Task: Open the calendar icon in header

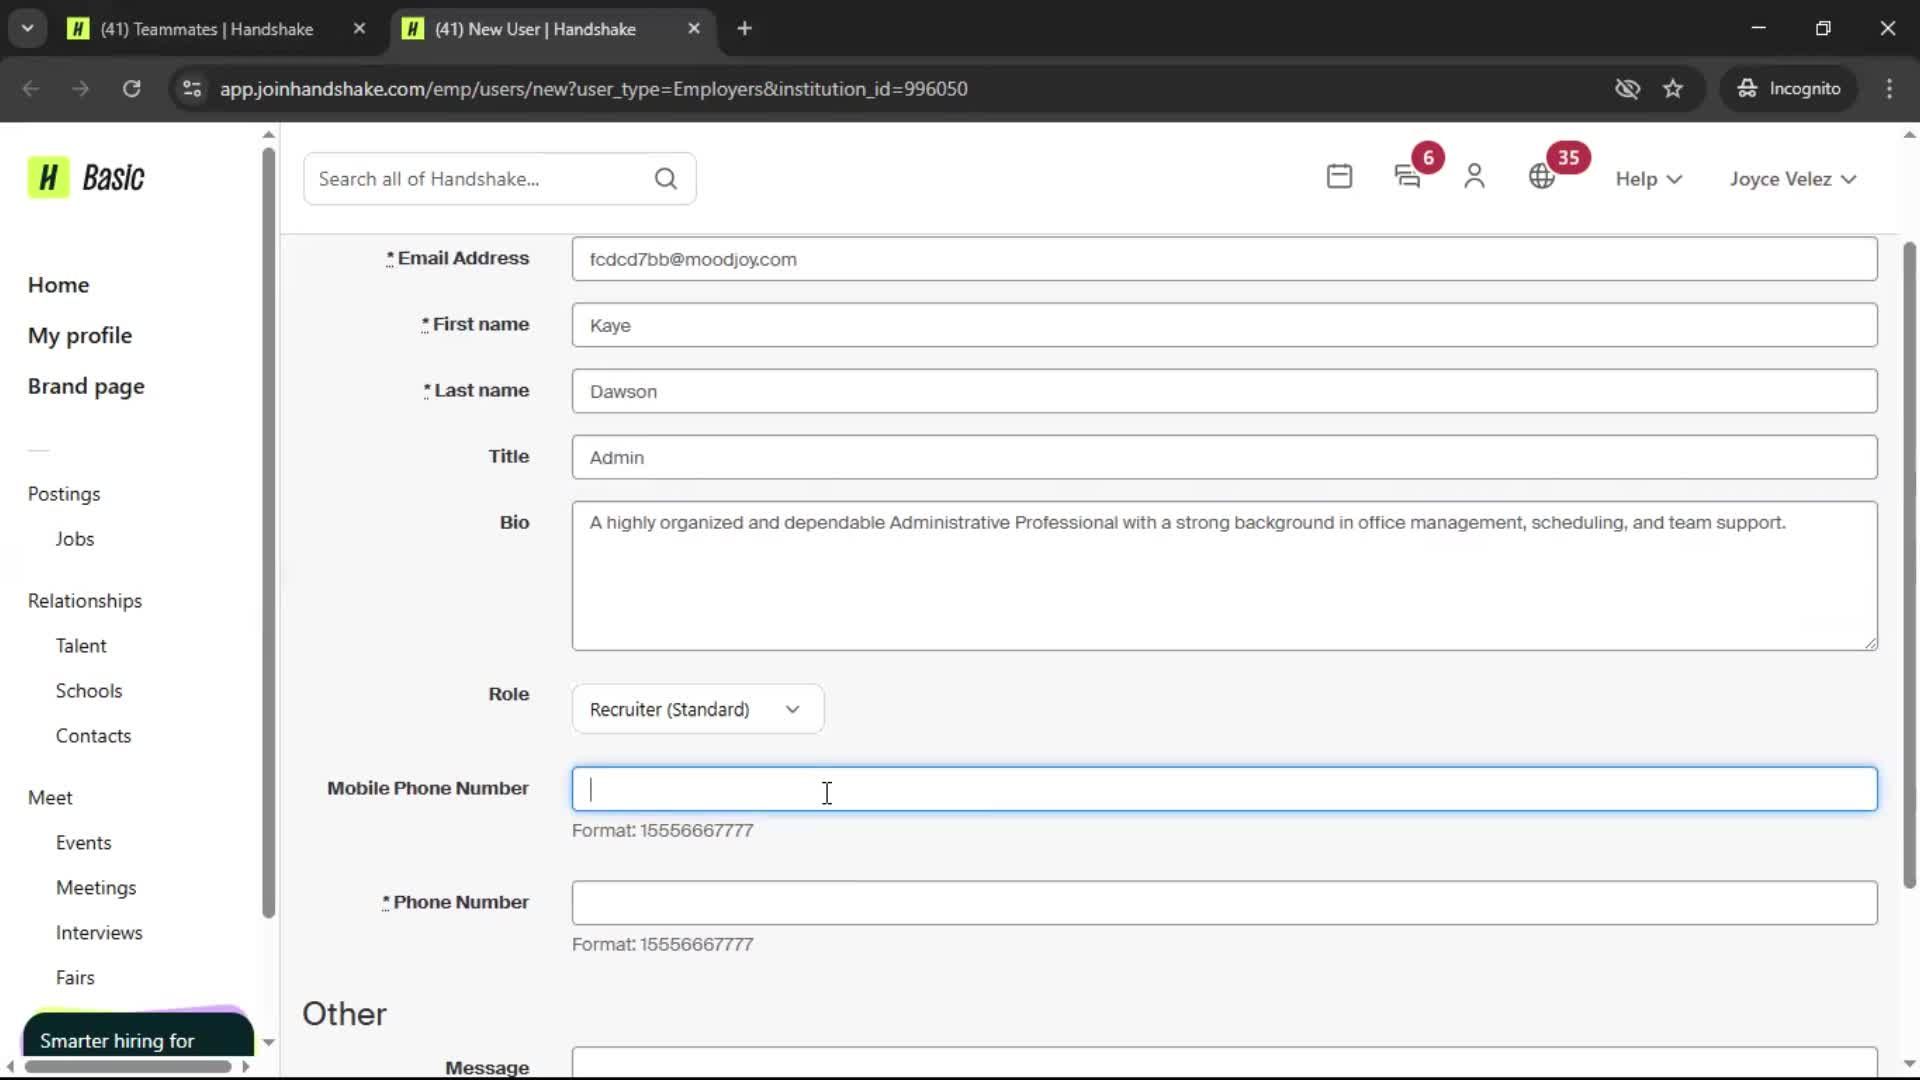Action: (x=1339, y=177)
